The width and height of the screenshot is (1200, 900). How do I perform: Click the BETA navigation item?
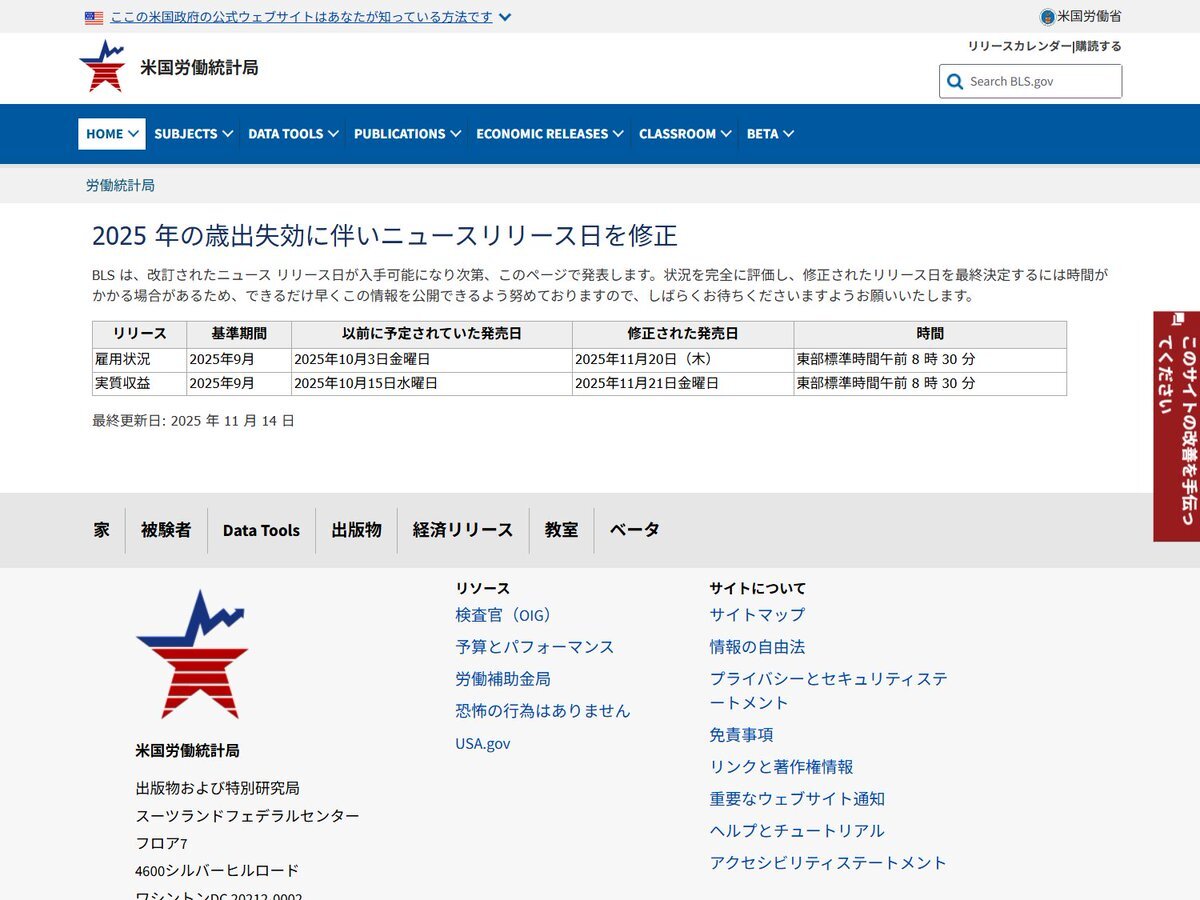(x=770, y=134)
